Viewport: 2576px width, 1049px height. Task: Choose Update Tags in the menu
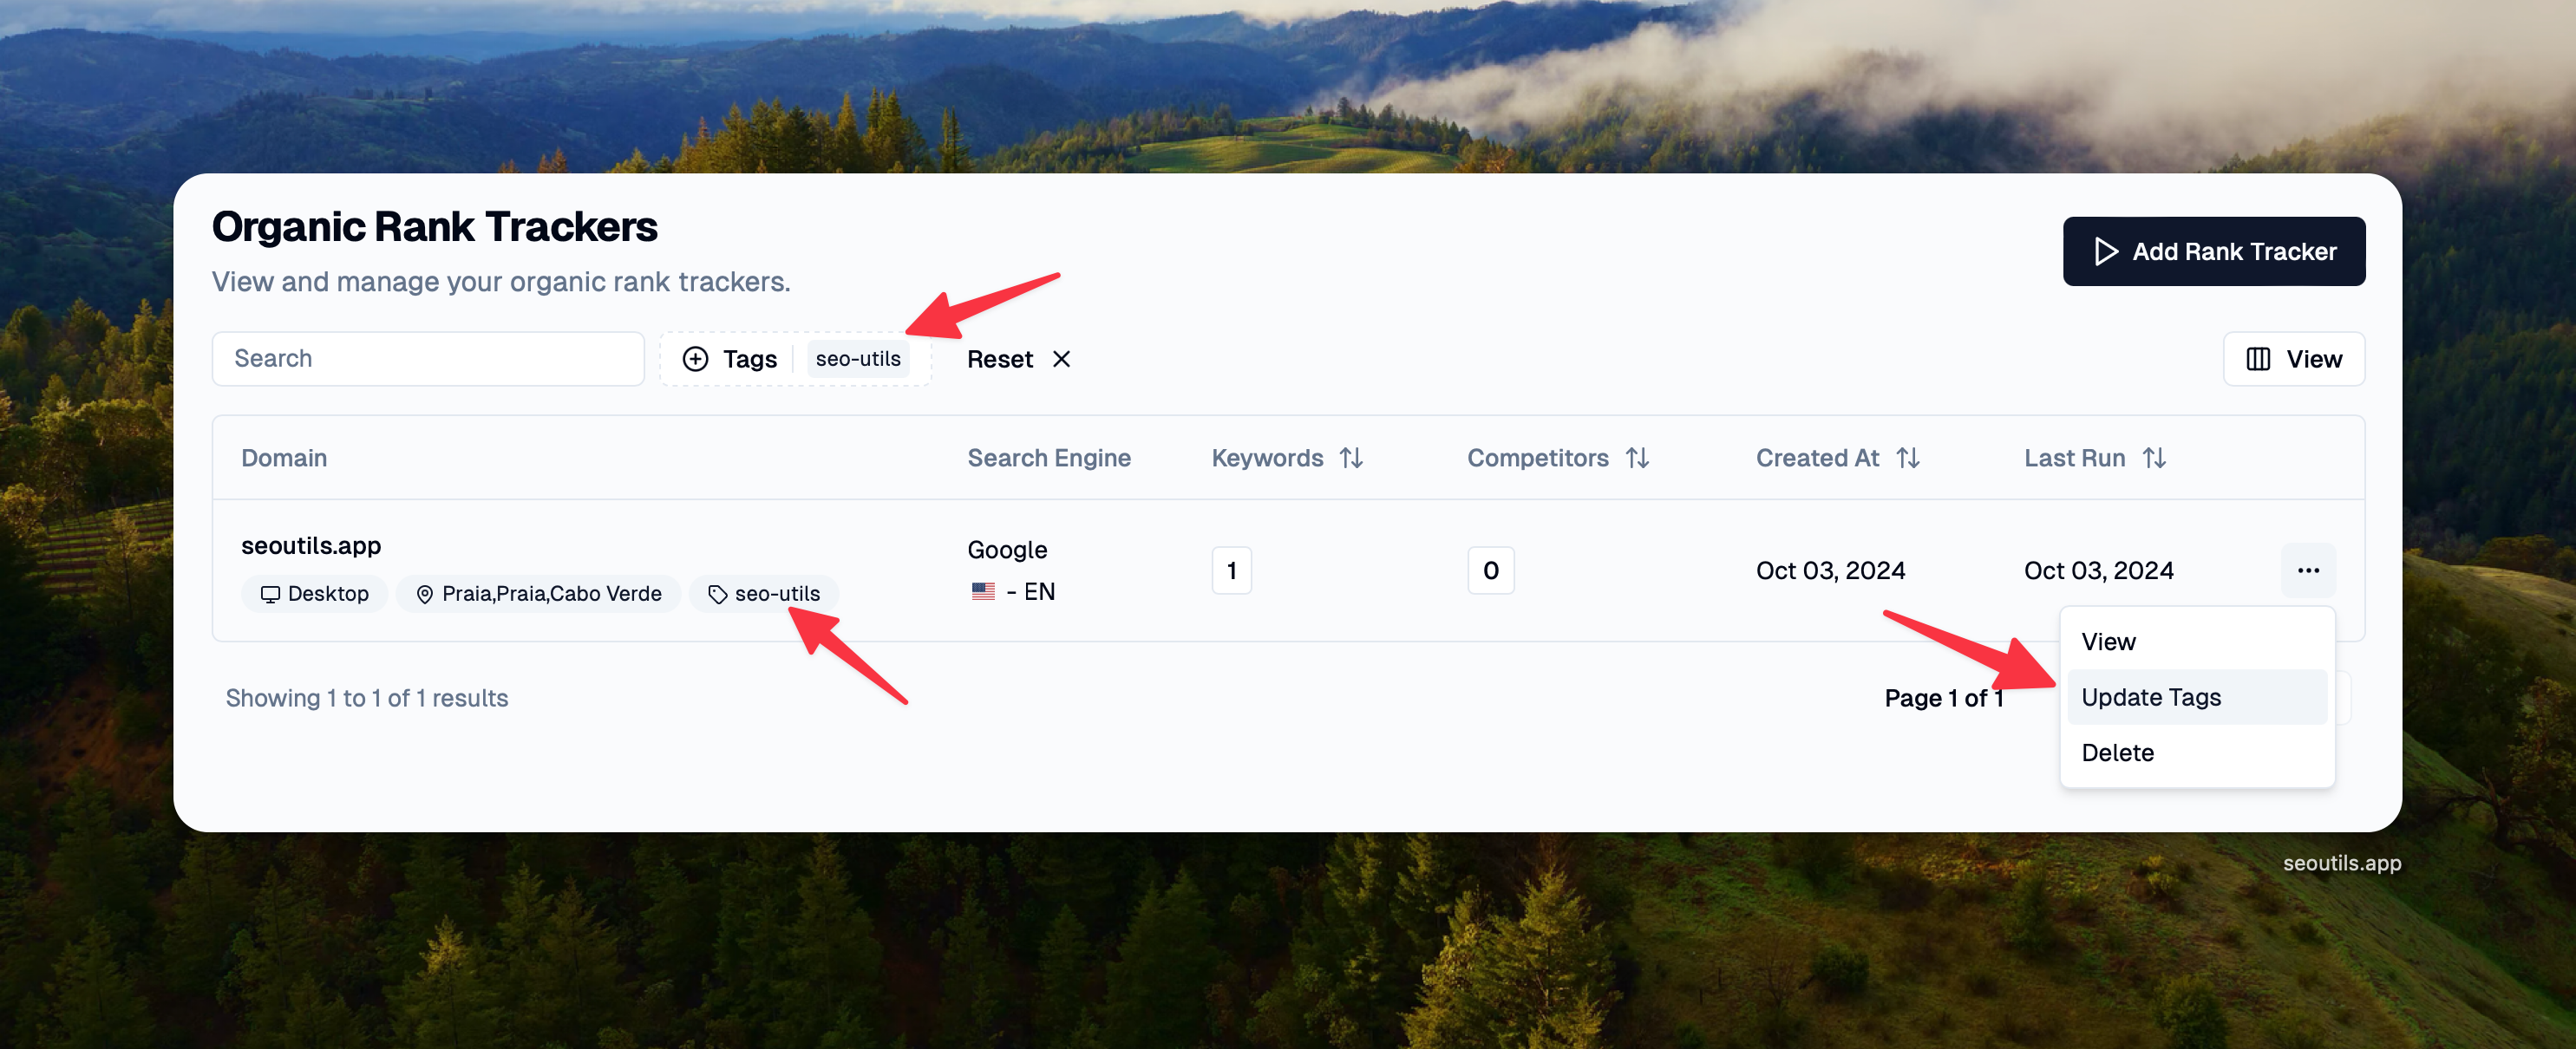coord(2150,697)
